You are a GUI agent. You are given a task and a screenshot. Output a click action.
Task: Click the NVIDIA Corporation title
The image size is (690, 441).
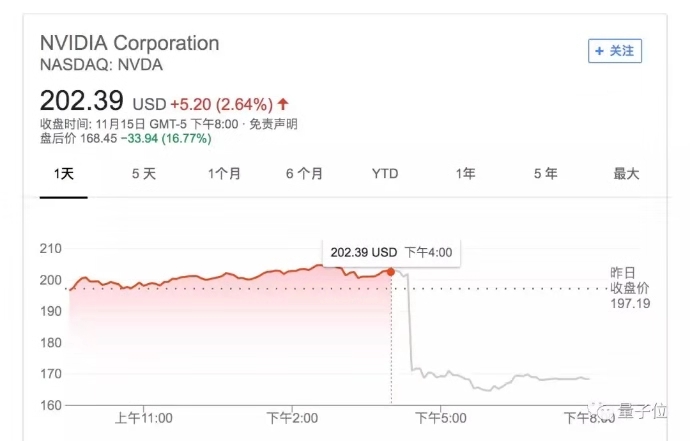[129, 44]
